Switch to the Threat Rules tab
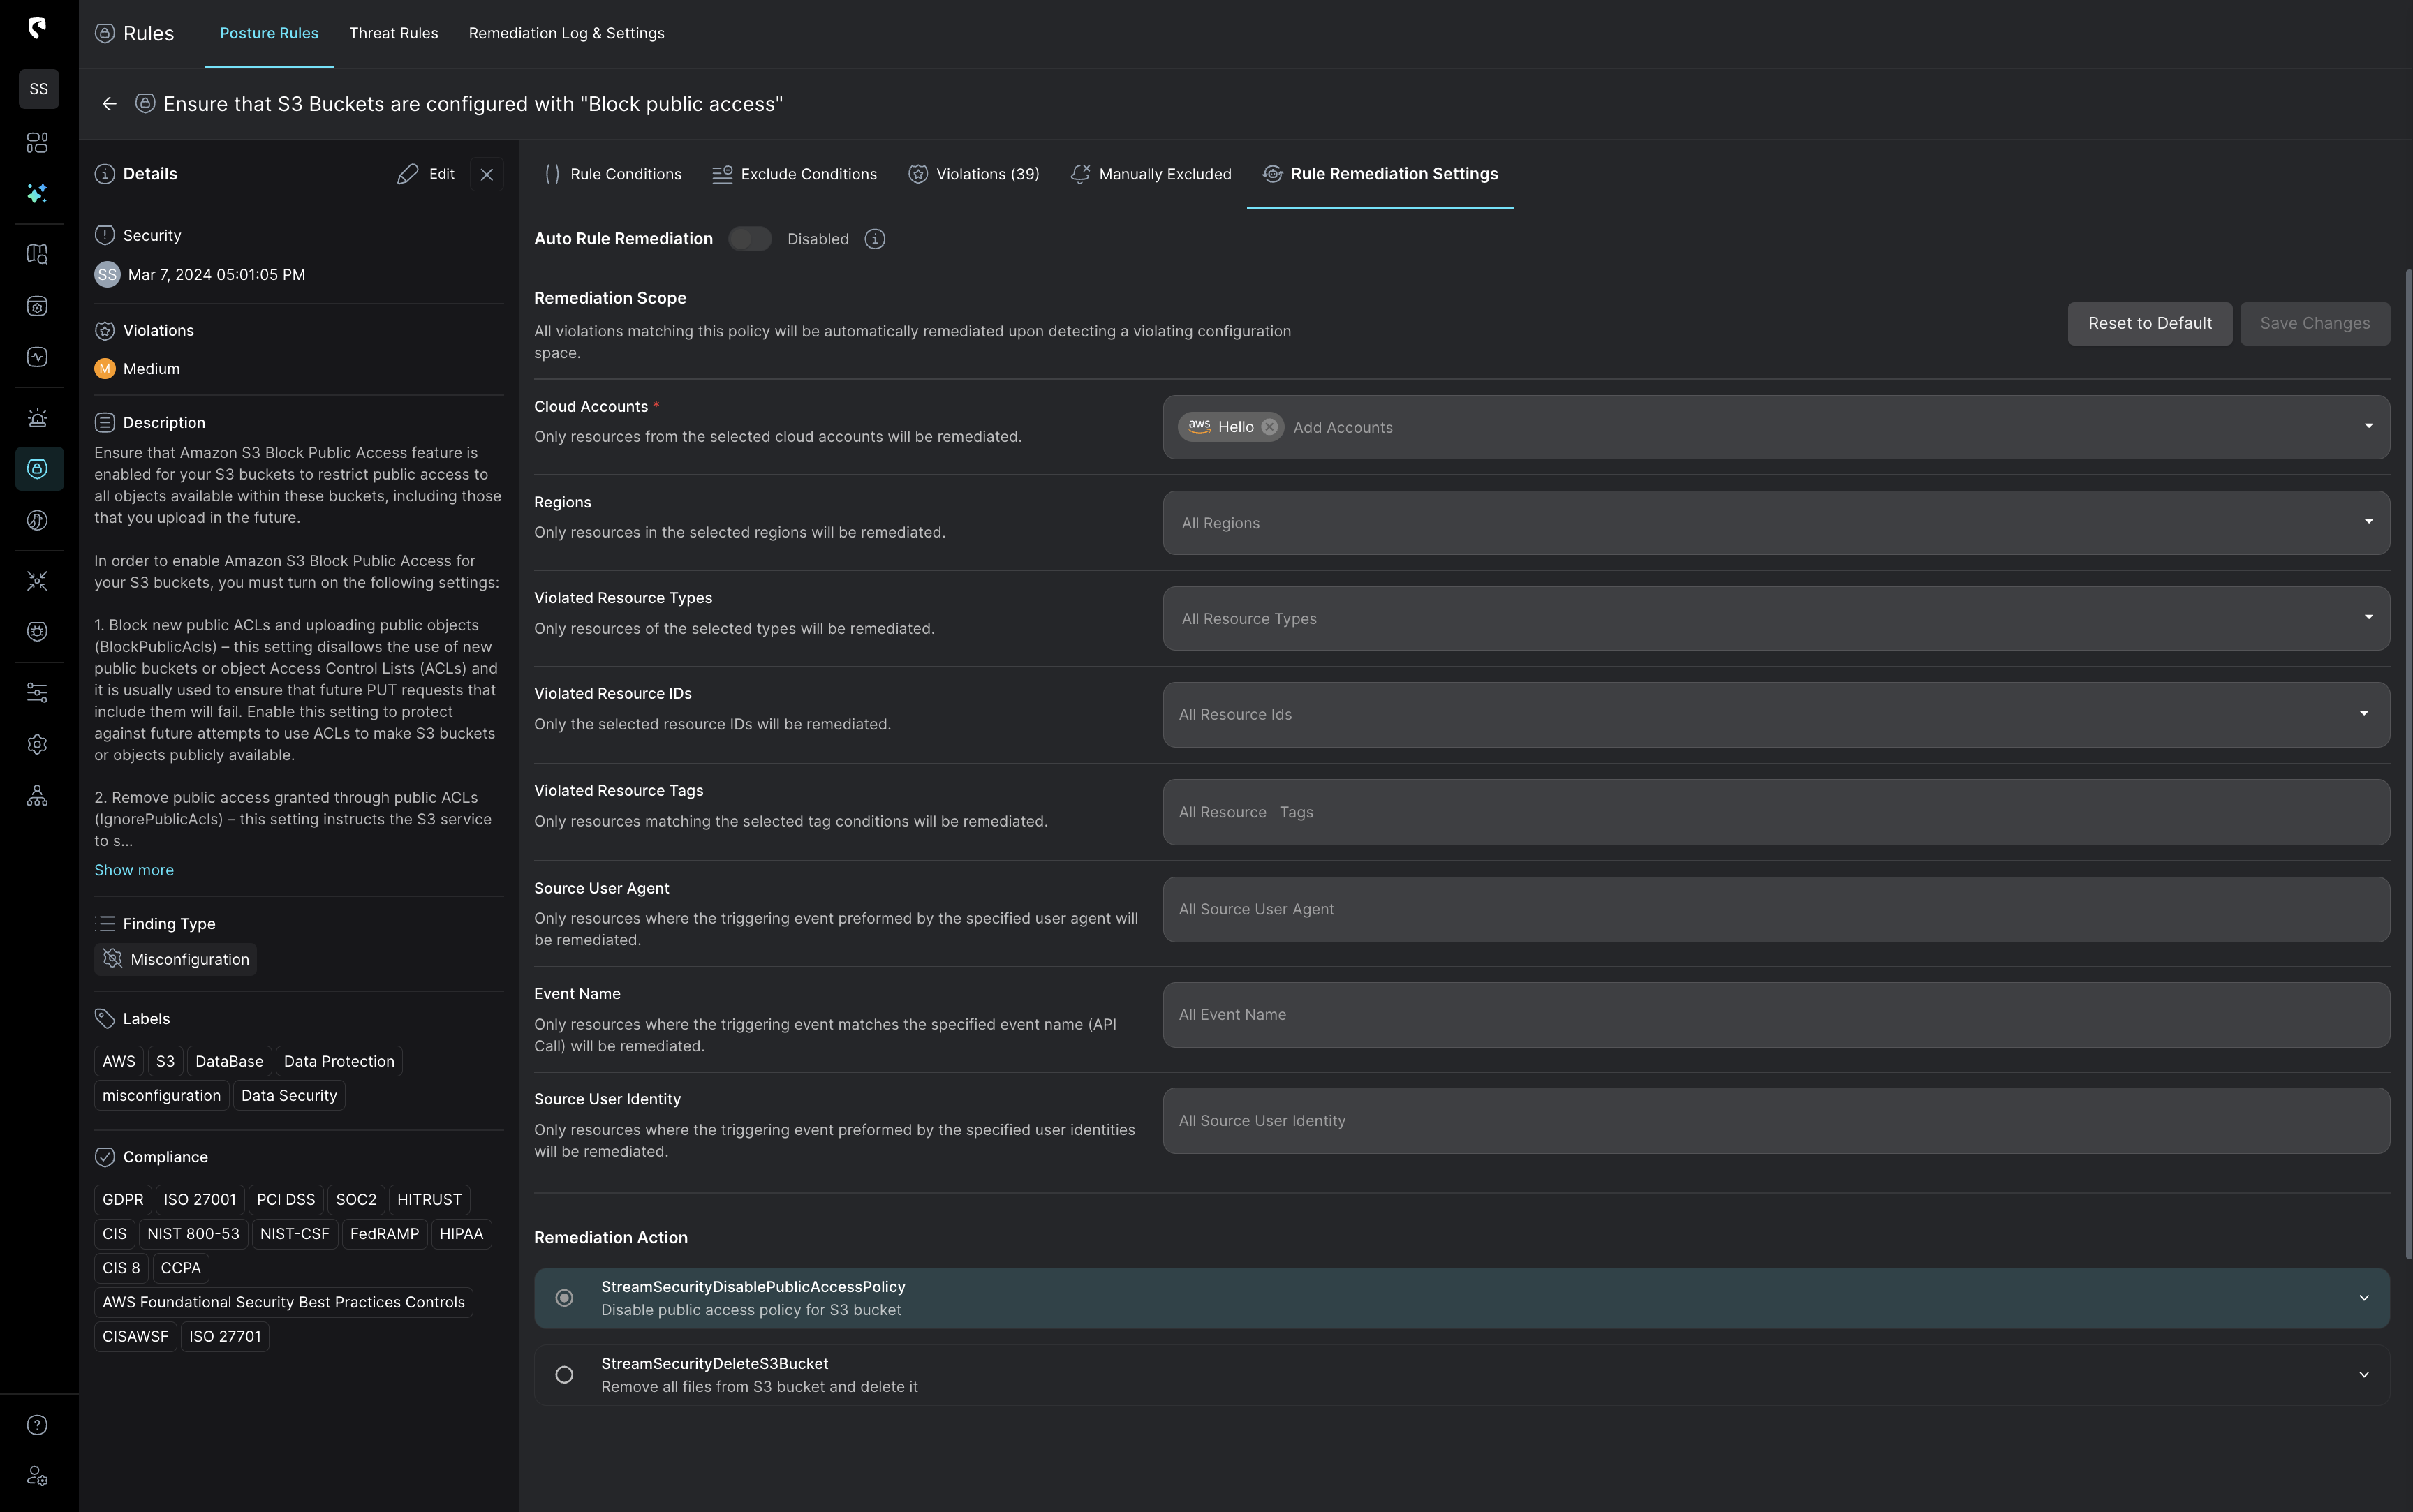This screenshot has height=1512, width=2413. (394, 33)
